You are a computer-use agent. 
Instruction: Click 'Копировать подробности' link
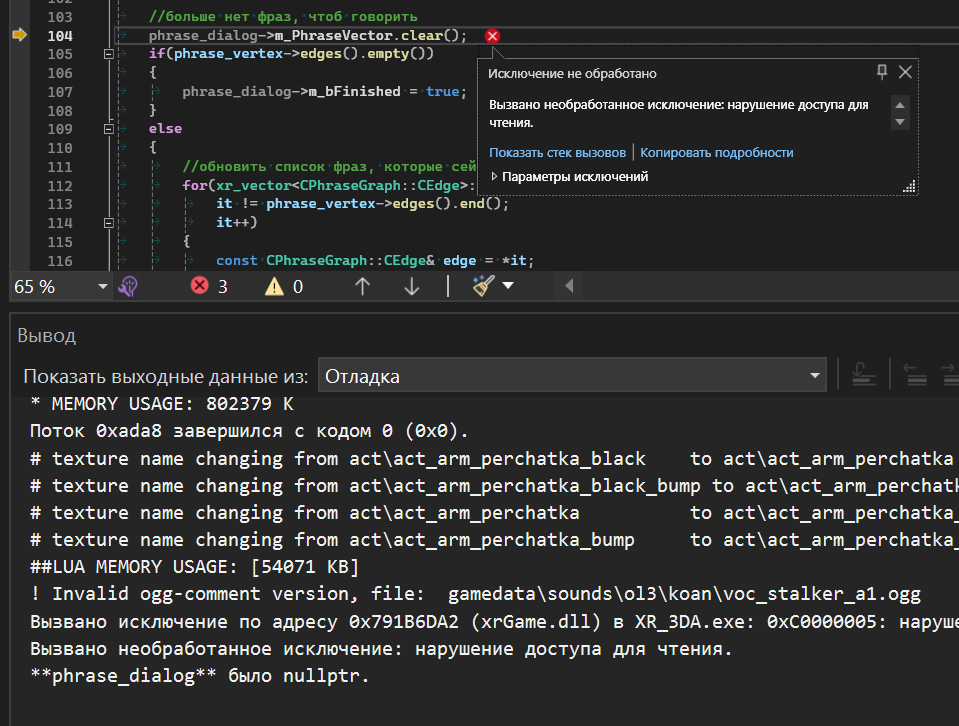pos(716,152)
